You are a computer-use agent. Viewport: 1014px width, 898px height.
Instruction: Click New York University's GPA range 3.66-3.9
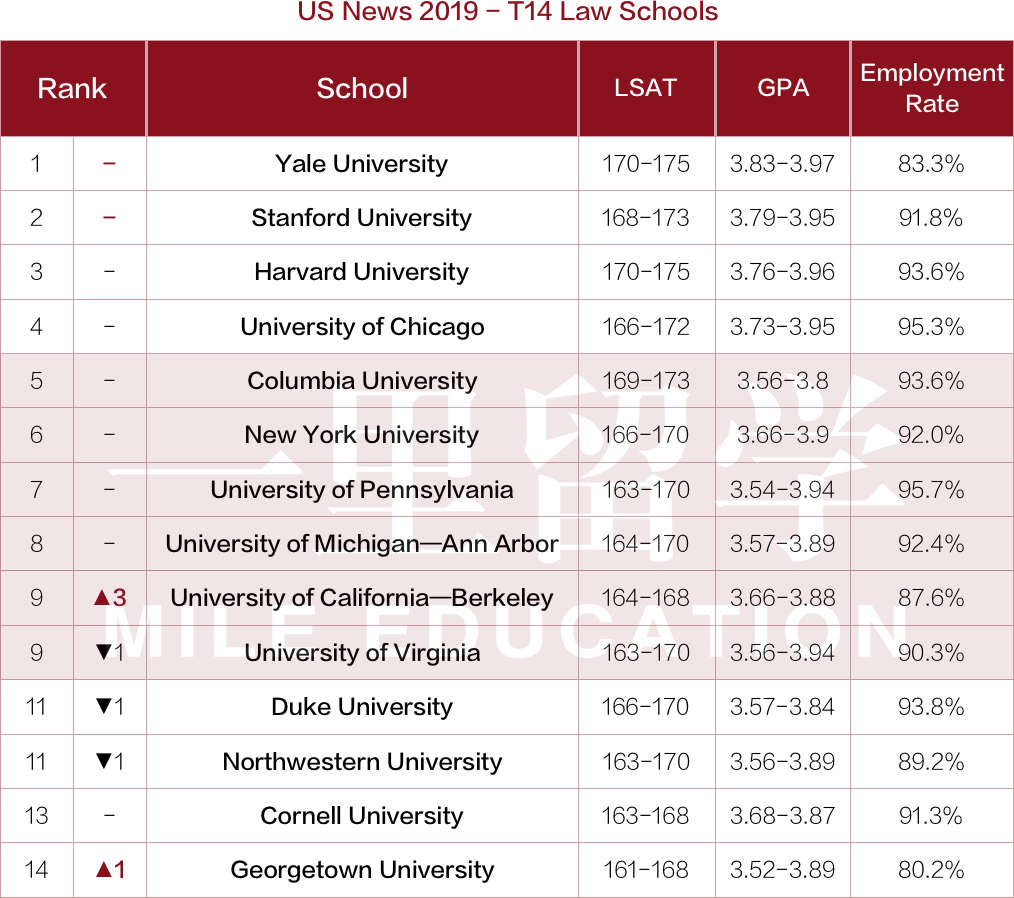coord(783,435)
